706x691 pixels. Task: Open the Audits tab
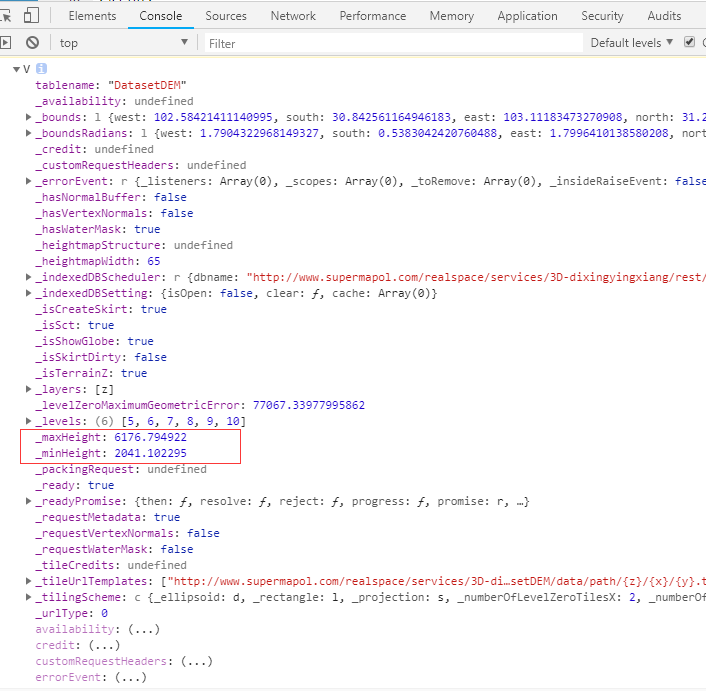coord(664,16)
